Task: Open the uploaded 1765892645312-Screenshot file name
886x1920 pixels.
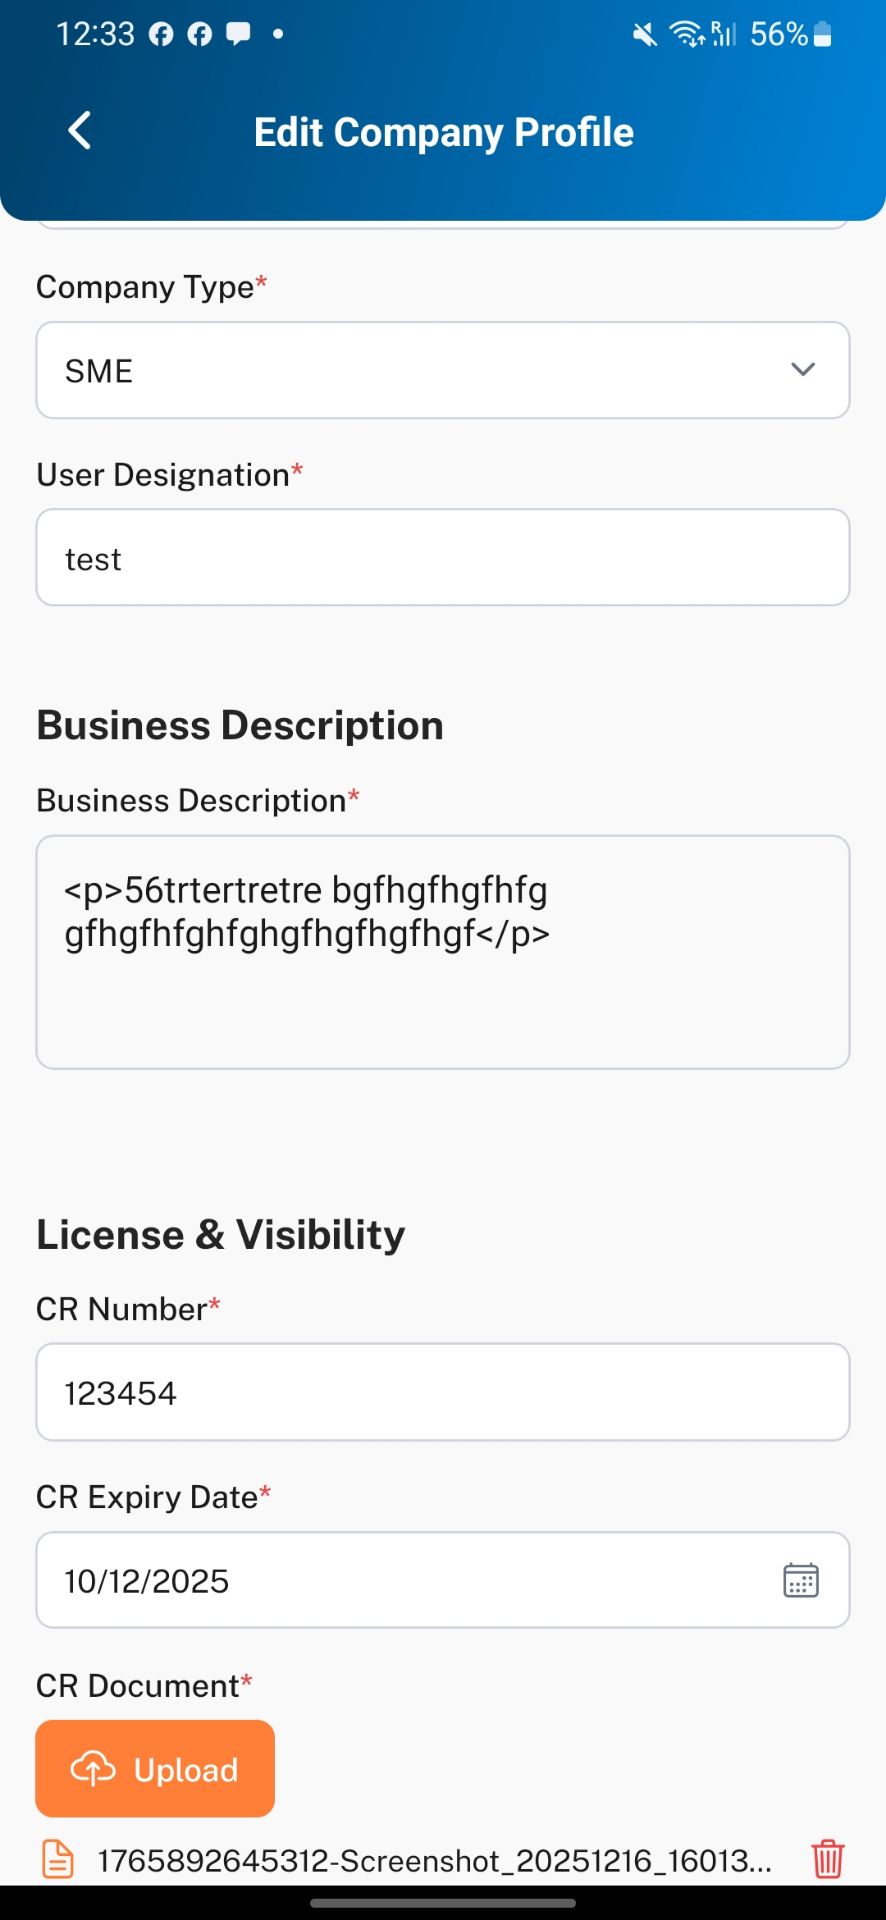Action: (434, 1860)
